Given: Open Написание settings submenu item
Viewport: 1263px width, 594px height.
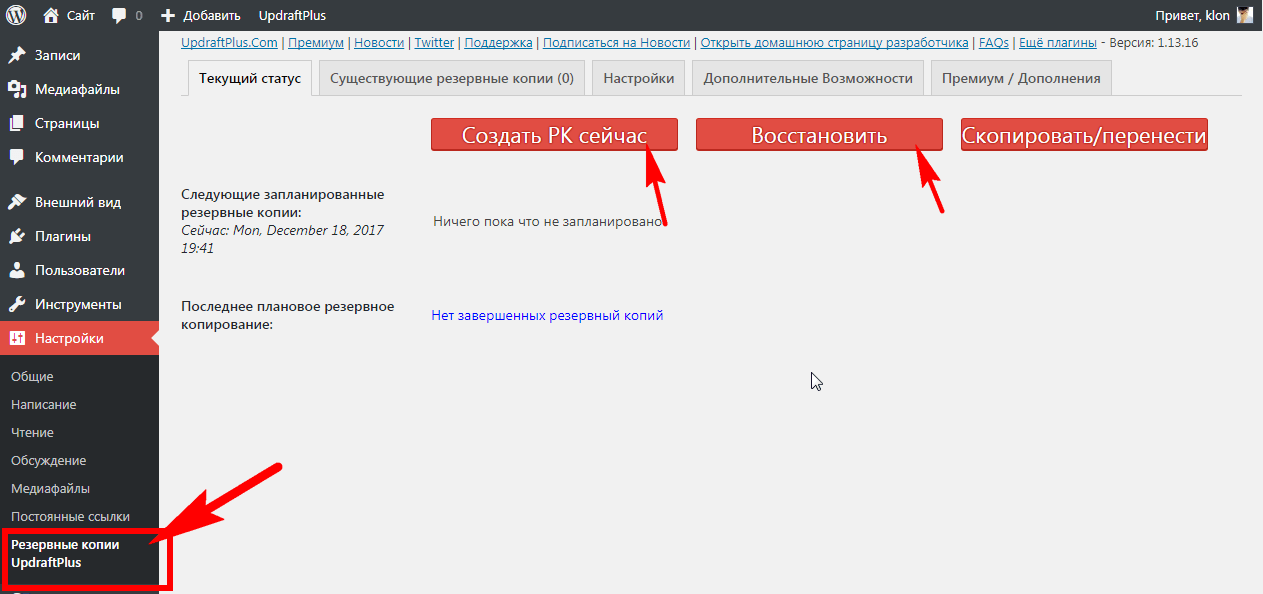Looking at the screenshot, I should 44,405.
